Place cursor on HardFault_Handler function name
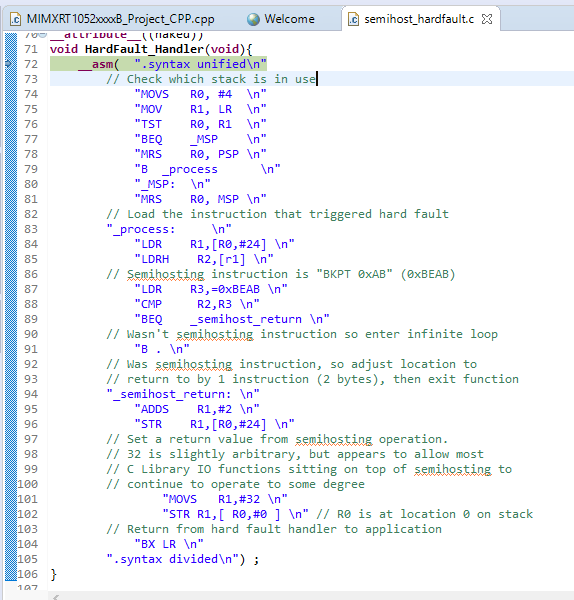Viewport: 574px width, 600px height. point(144,49)
